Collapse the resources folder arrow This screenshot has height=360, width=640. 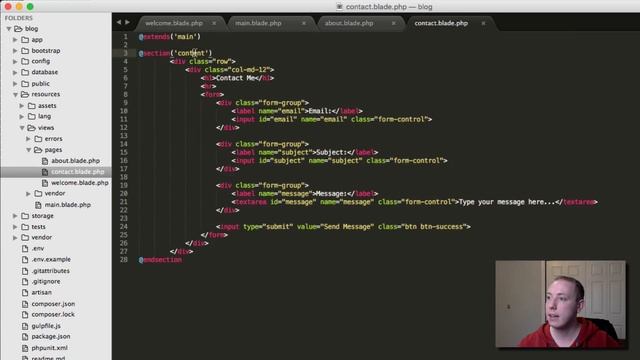[x=15, y=95]
